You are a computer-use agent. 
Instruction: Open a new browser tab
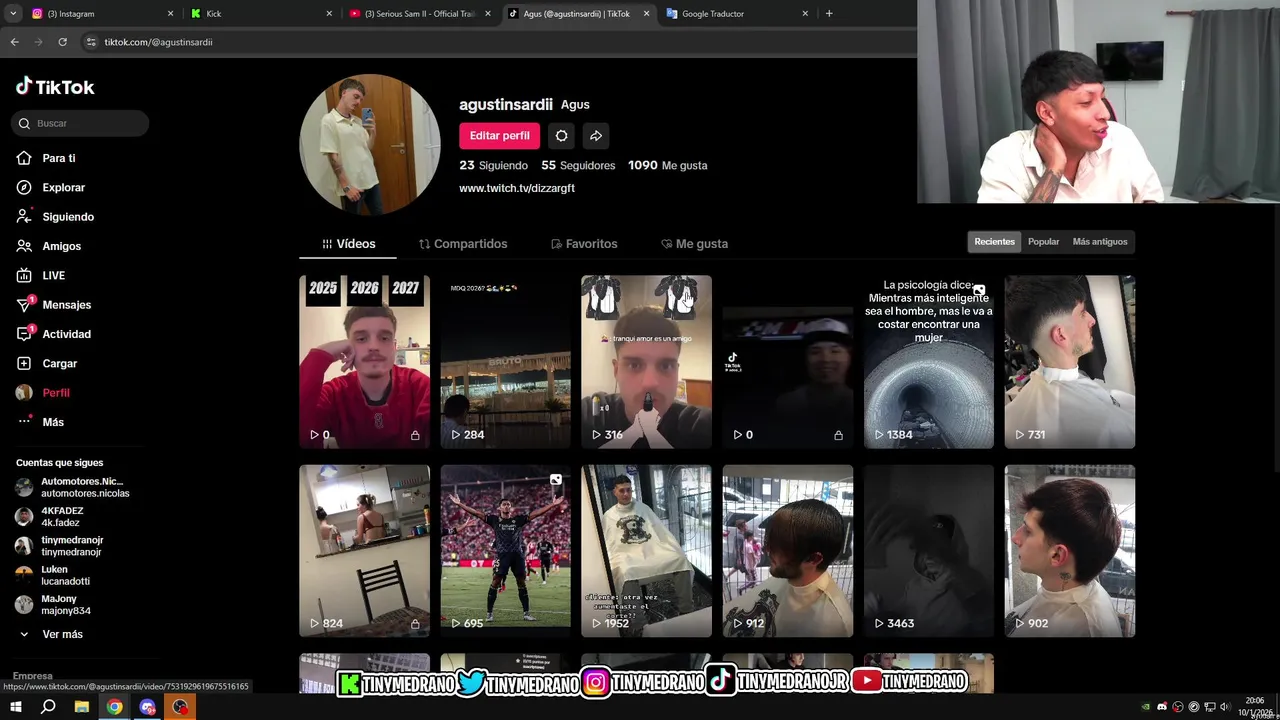coord(829,14)
